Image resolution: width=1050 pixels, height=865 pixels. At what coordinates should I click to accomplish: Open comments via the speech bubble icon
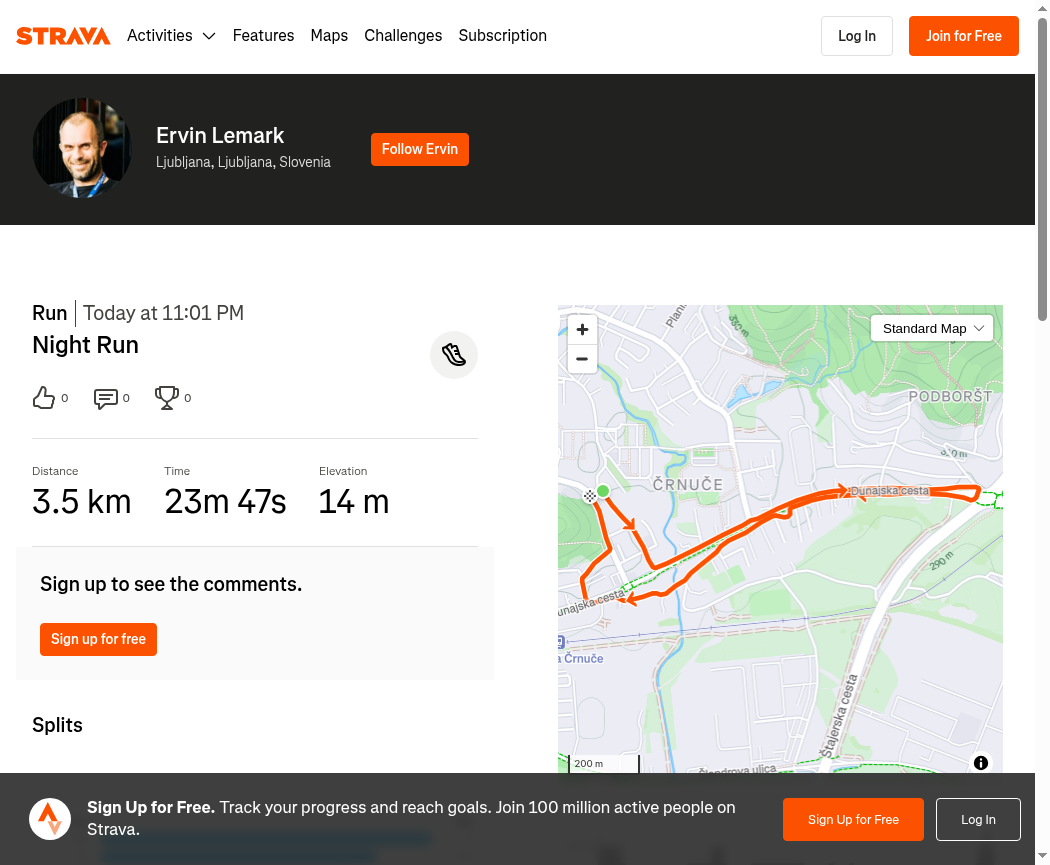tap(106, 398)
